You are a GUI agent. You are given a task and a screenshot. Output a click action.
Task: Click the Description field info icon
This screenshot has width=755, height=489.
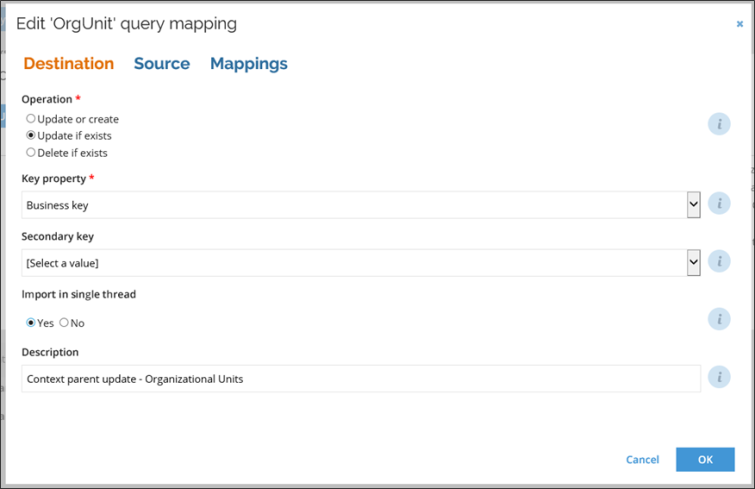point(719,377)
